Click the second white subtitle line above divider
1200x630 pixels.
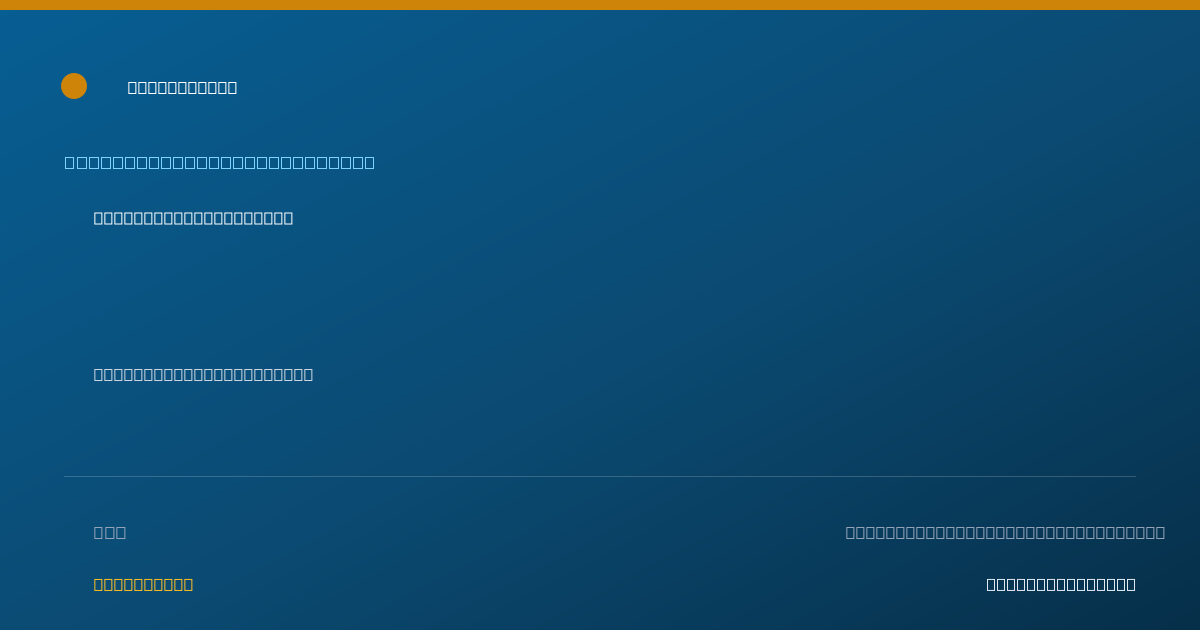click(x=203, y=374)
